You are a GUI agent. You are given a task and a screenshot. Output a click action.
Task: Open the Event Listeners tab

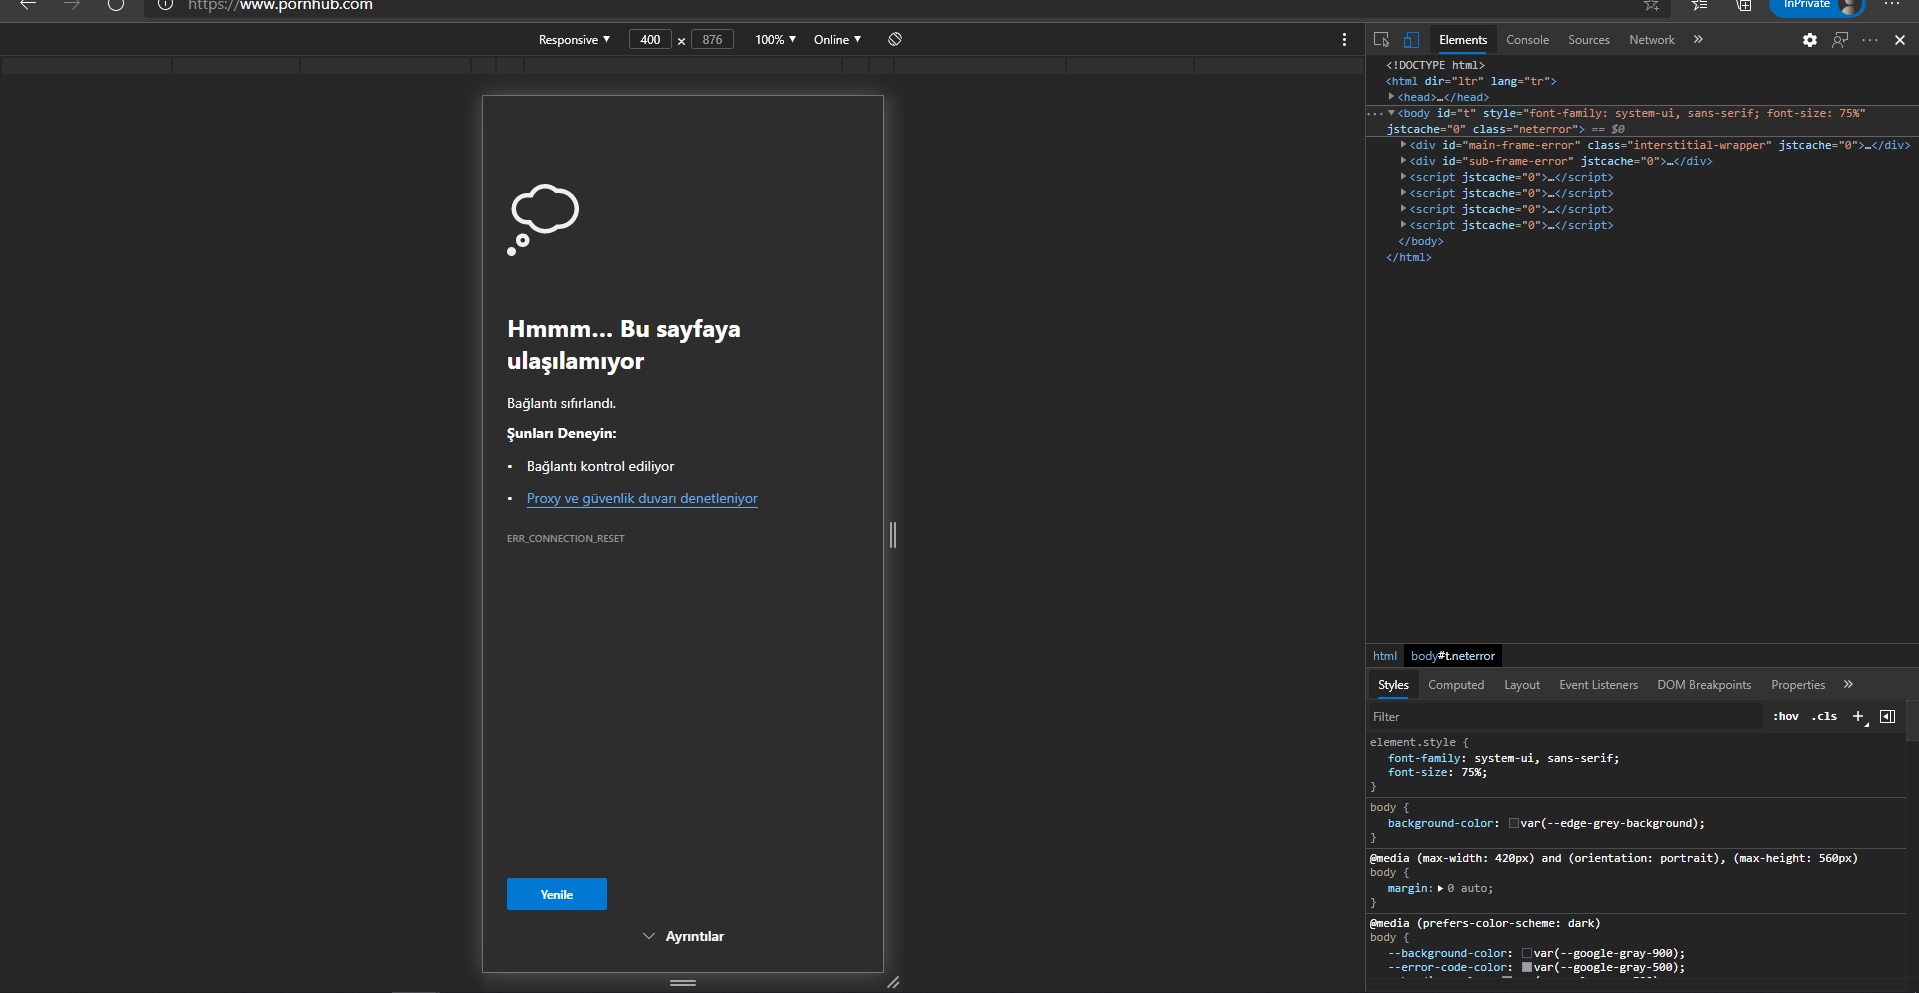[1598, 685]
